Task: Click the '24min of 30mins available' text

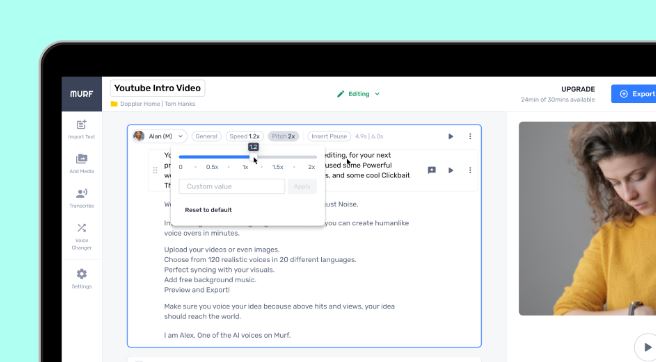Action: (558, 100)
